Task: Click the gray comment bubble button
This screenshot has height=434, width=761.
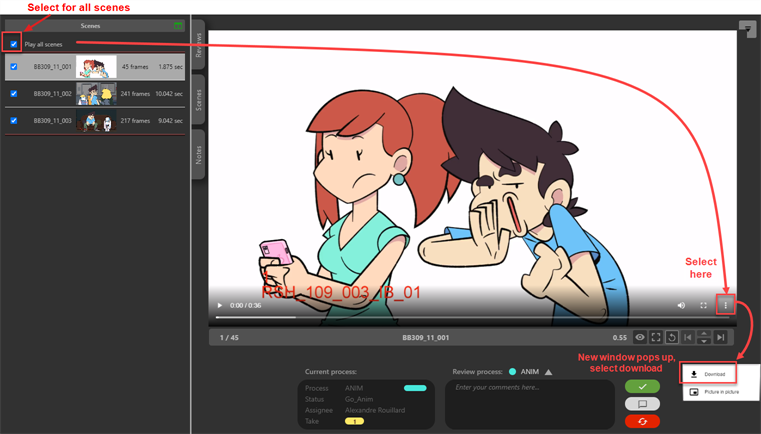Action: tap(643, 404)
